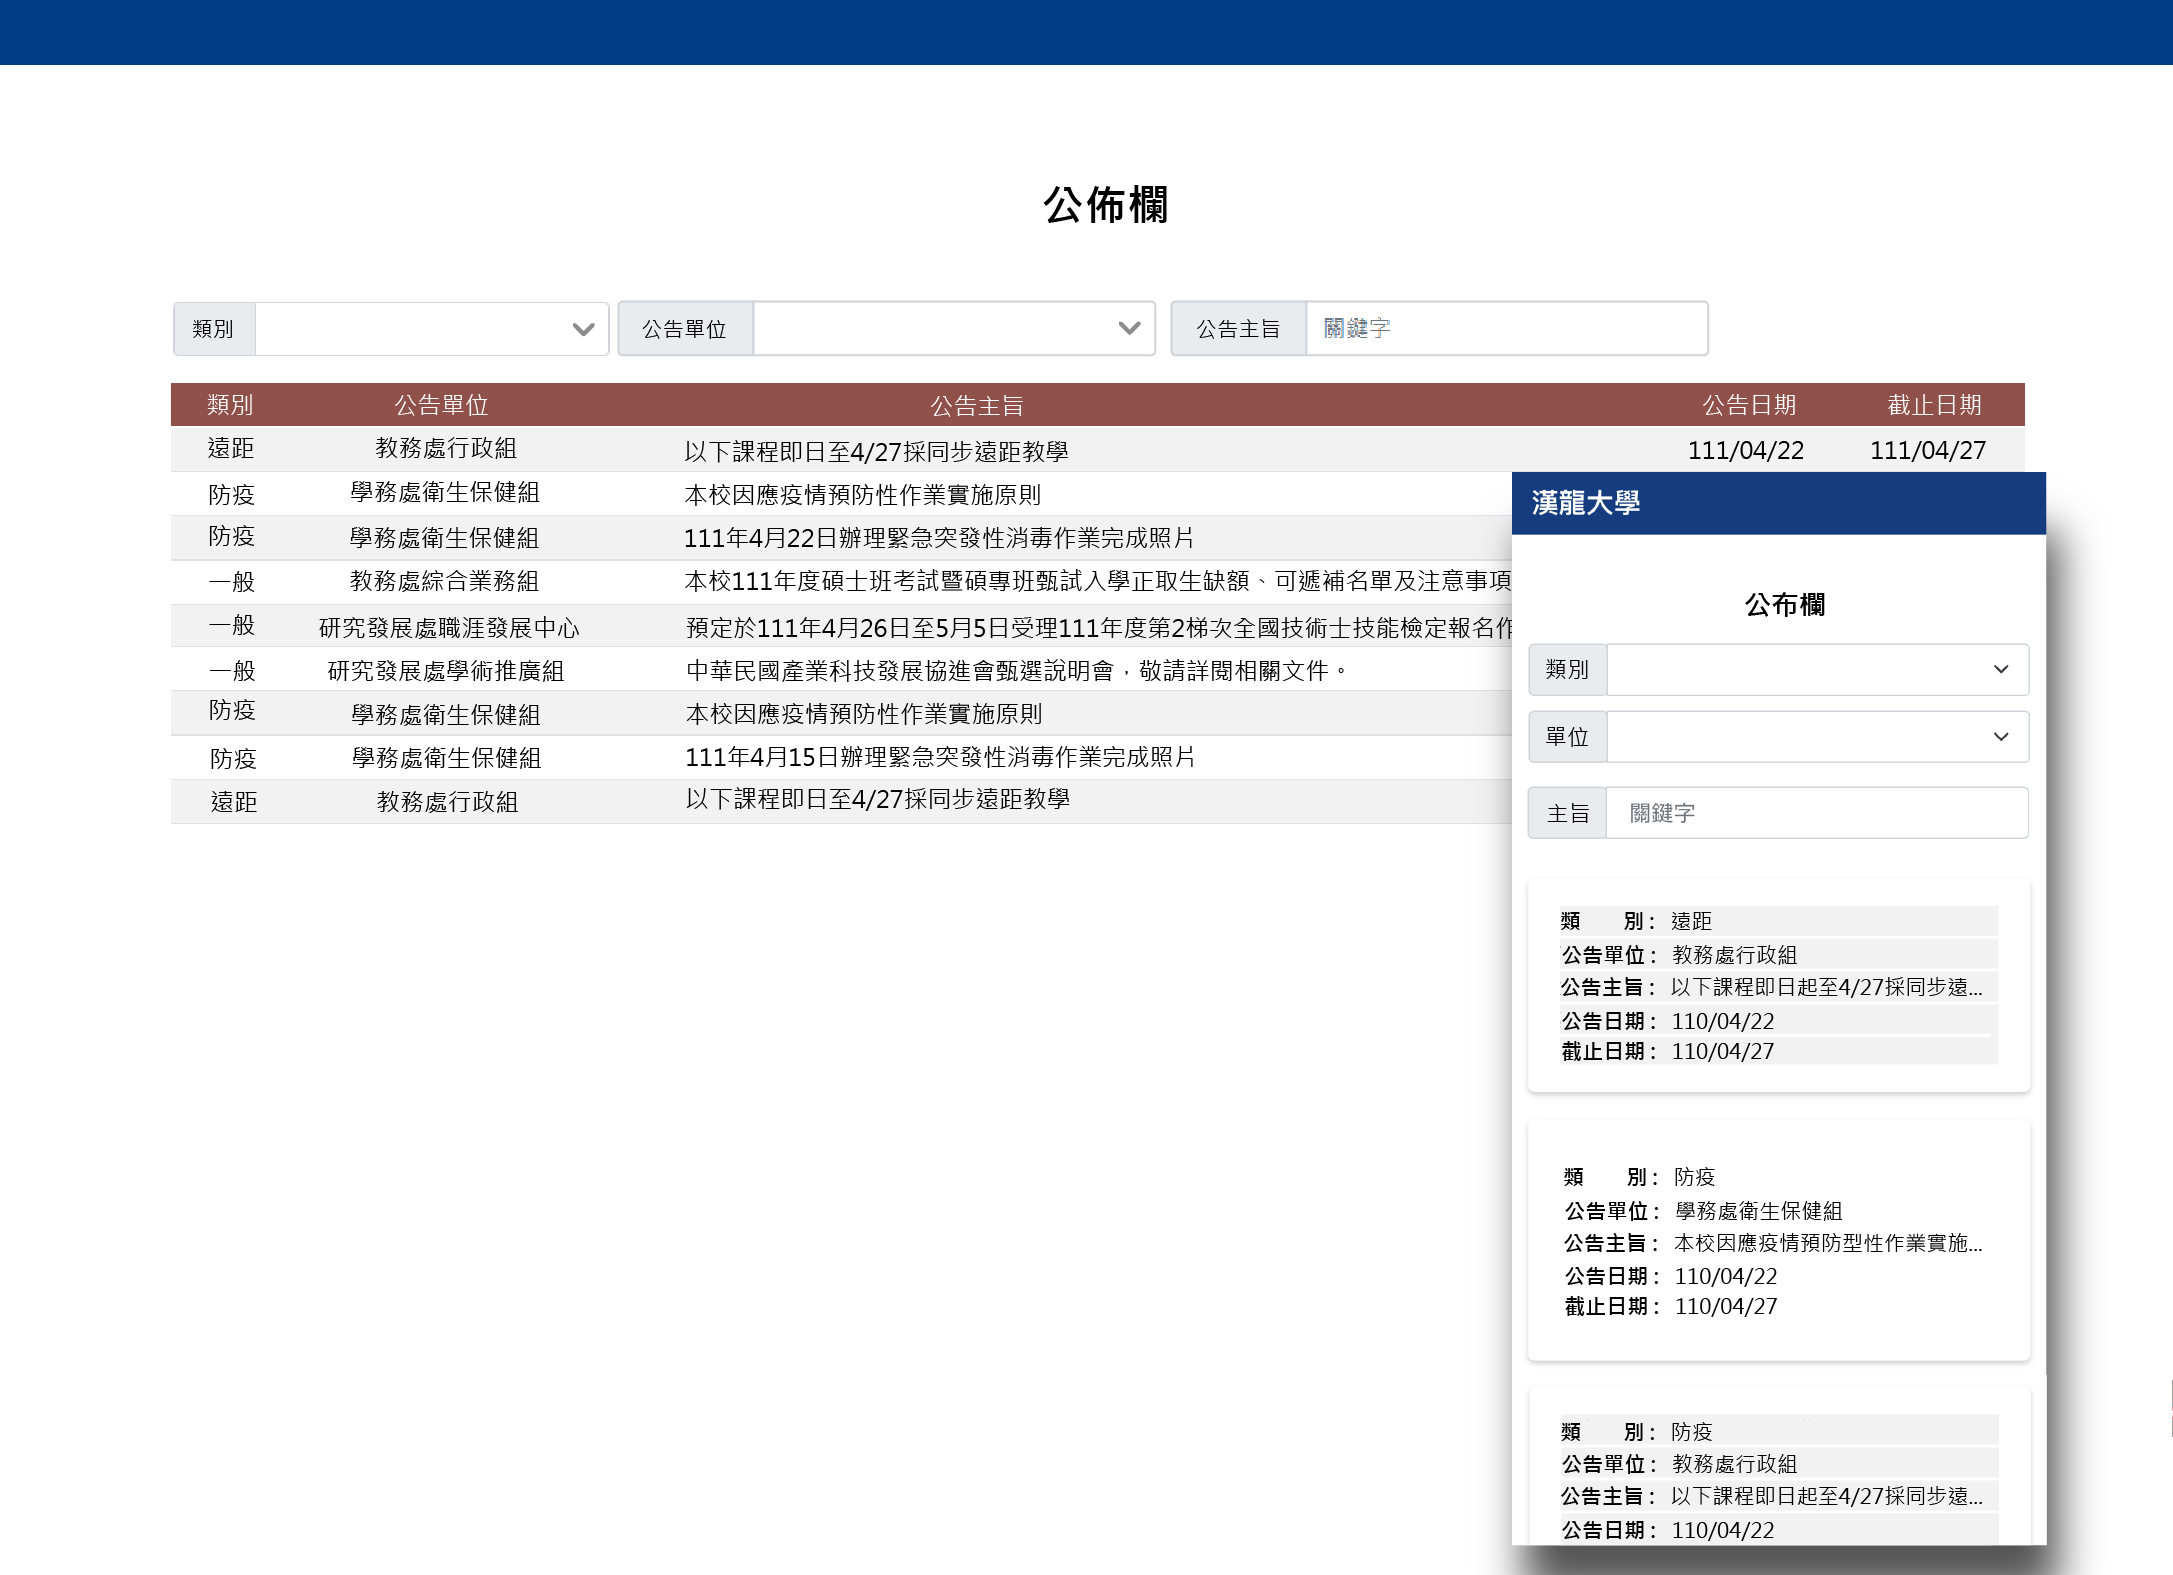Open the 中華民國產業科技發展協進會甄選說明會 announcement
This screenshot has height=1575, width=2173.
click(x=1015, y=671)
